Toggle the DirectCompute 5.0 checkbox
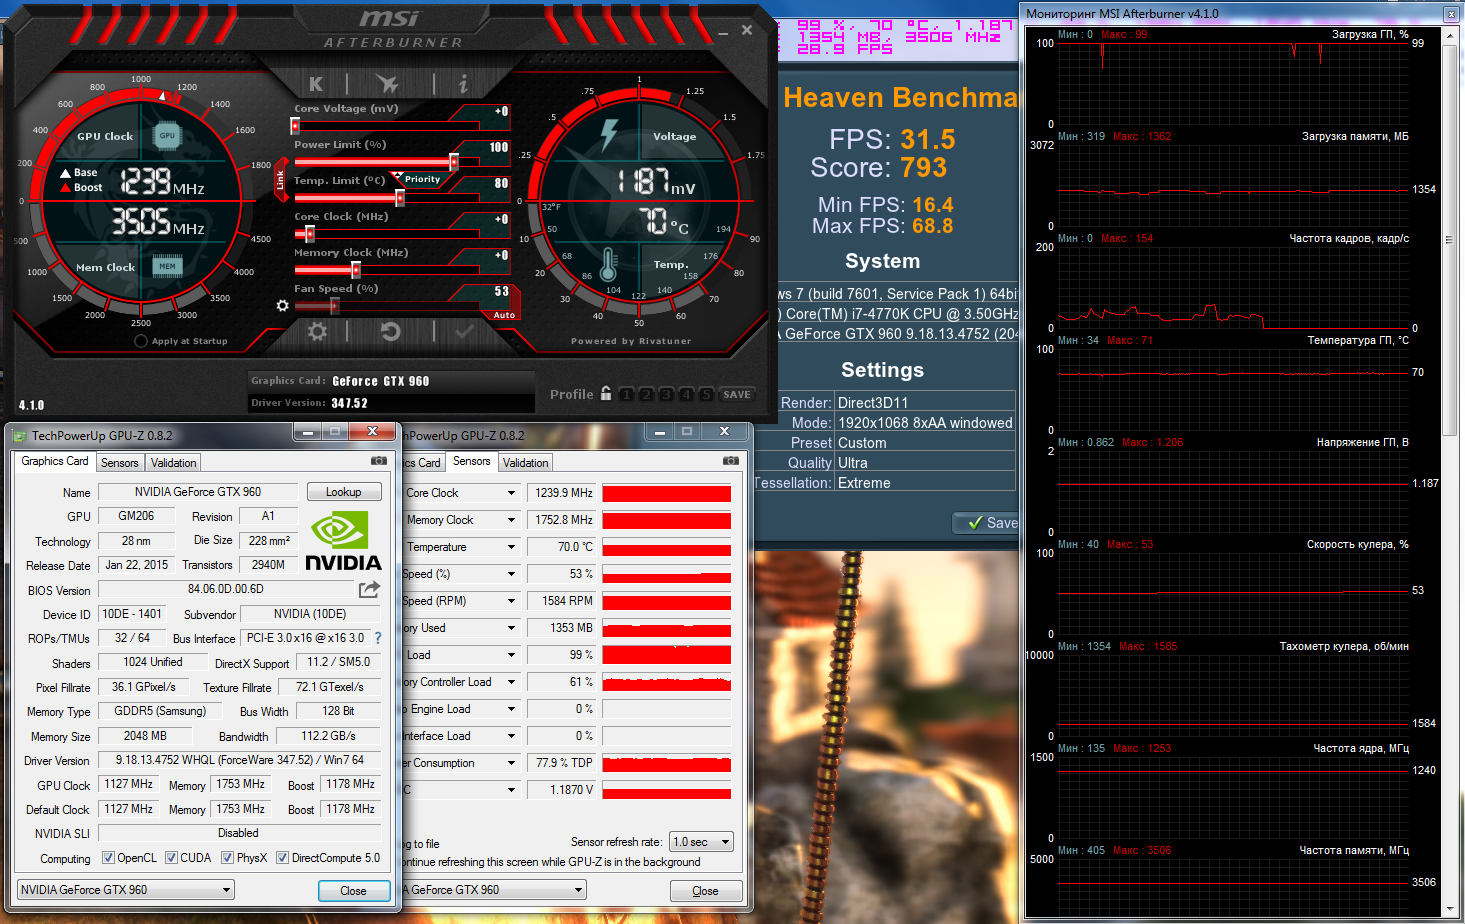Screen dimensions: 1465x924 [282, 858]
